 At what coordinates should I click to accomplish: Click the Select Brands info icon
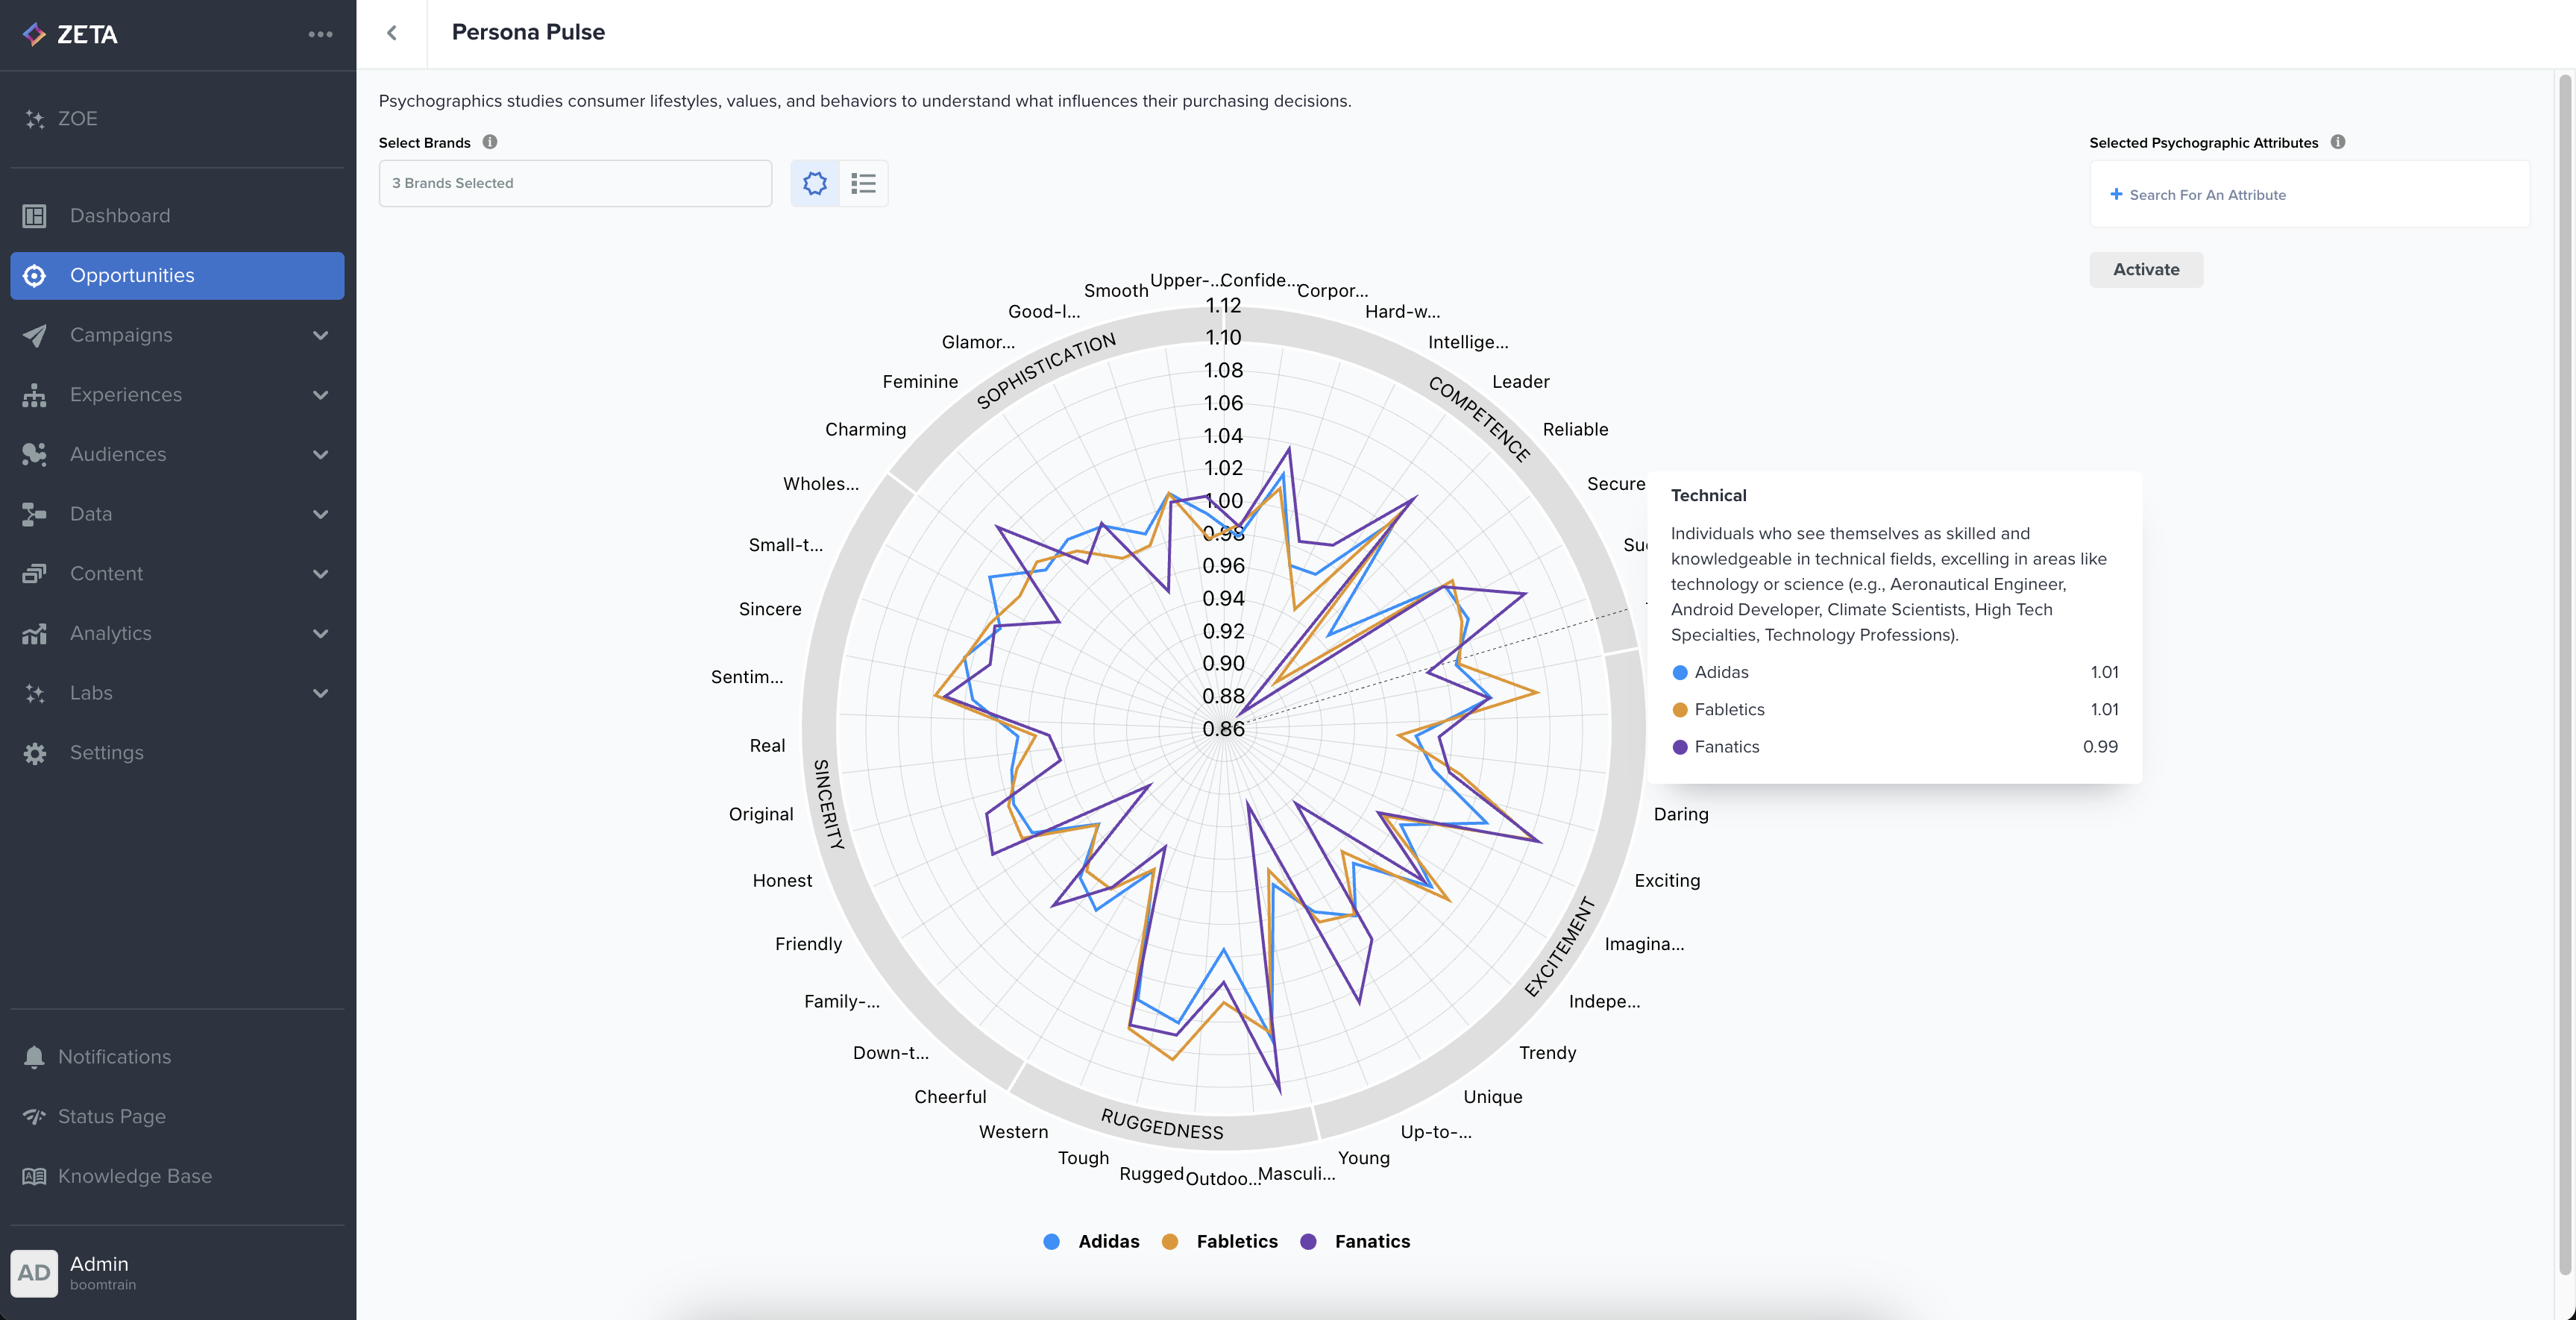click(x=490, y=142)
